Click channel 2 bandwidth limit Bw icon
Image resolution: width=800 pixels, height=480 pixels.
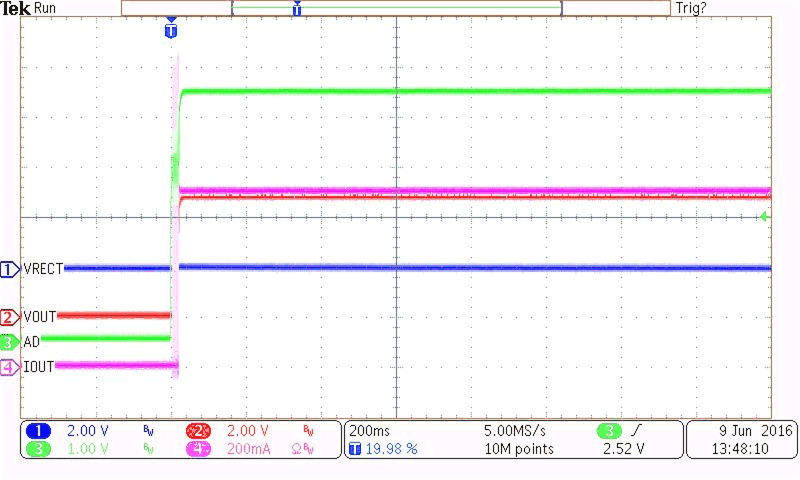click(x=308, y=431)
